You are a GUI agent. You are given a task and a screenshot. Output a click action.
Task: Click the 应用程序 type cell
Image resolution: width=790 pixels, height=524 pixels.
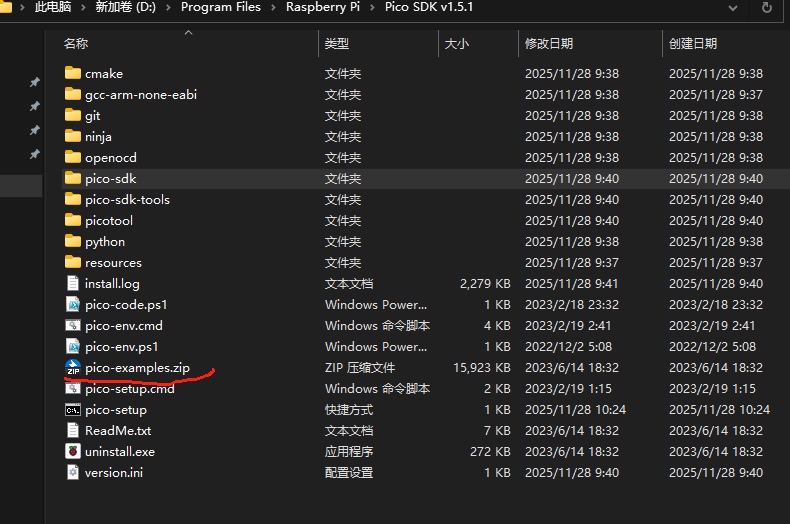click(349, 452)
